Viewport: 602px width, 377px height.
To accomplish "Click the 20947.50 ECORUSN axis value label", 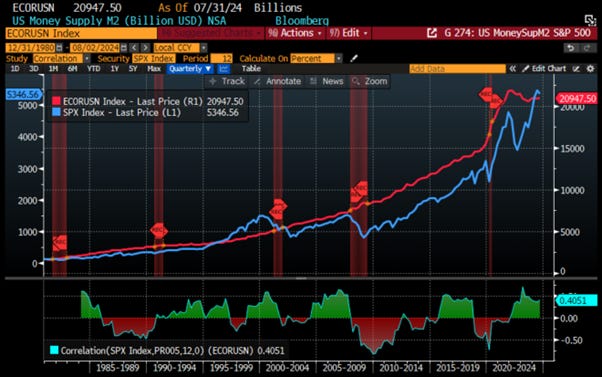I will 577,99.
